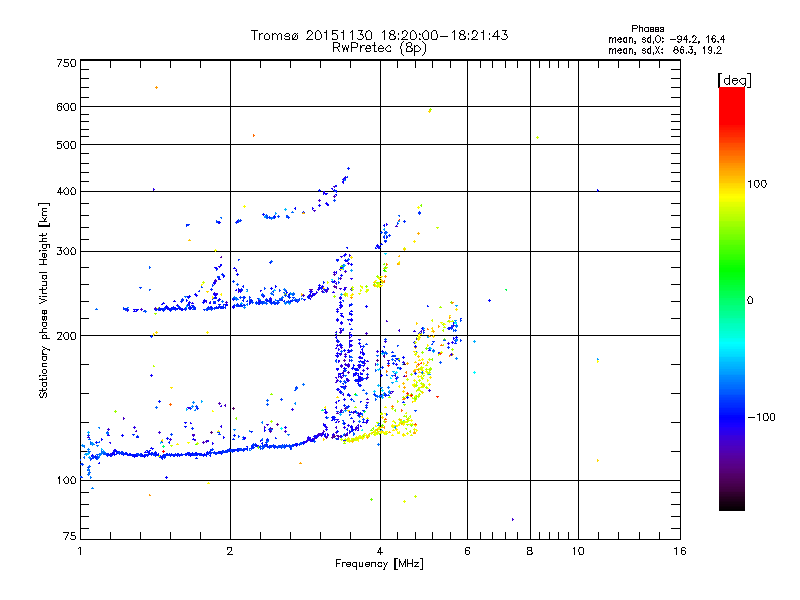Click the plot title 'Tromsø 20151130 18:20:00-18:21:43'
Screen dimensions: 800x600
pyautogui.click(x=379, y=35)
